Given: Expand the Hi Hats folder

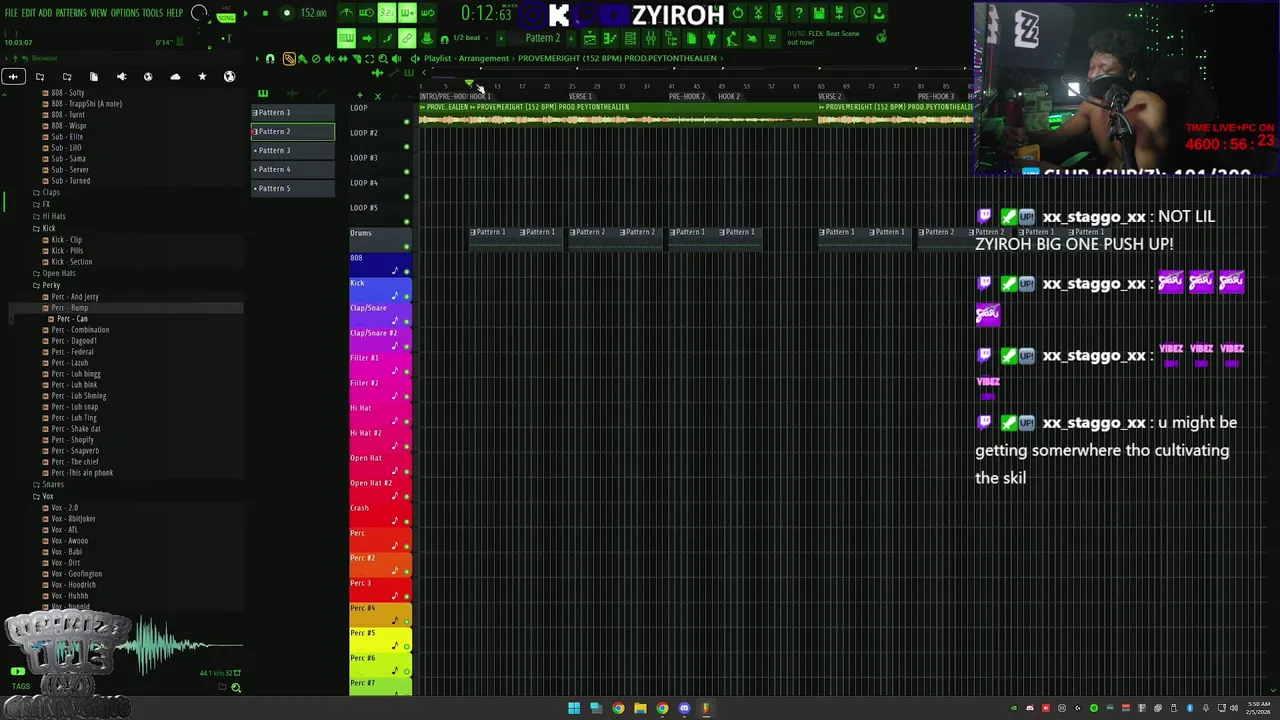Looking at the screenshot, I should 53,216.
